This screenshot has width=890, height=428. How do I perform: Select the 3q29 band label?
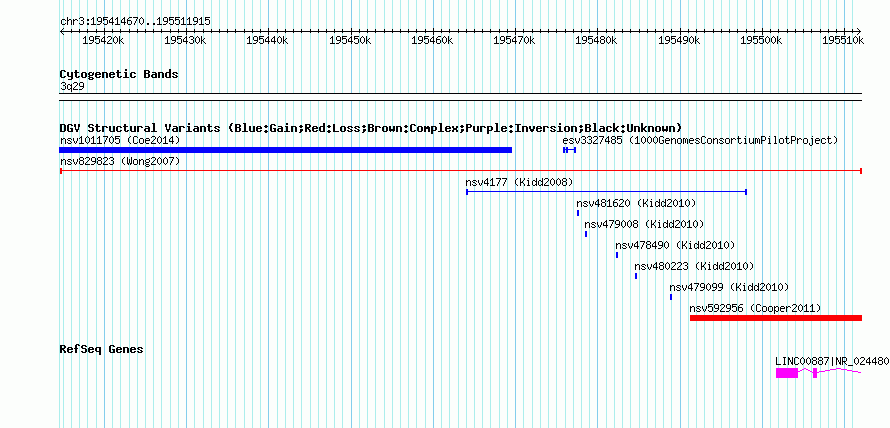point(70,86)
